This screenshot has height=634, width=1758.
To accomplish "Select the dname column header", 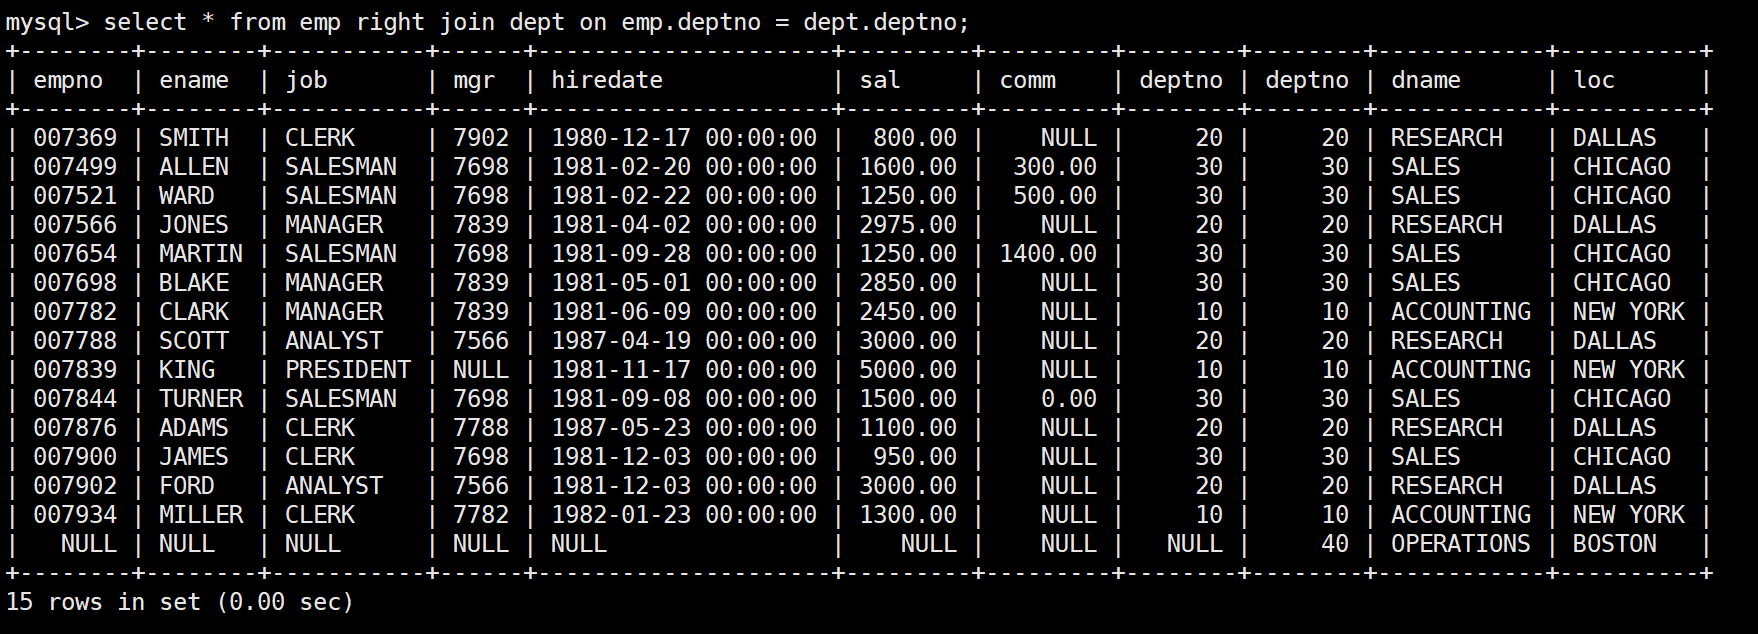I will tap(1425, 80).
